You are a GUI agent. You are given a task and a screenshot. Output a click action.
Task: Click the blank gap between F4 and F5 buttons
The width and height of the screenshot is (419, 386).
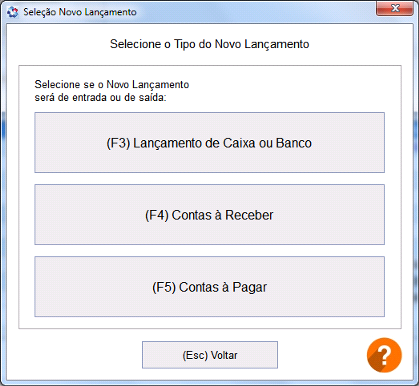209,251
